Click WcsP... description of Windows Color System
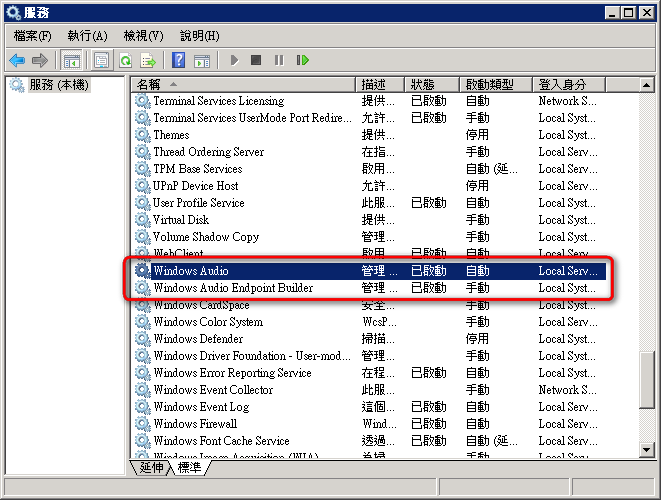The image size is (661, 500). coord(379,322)
